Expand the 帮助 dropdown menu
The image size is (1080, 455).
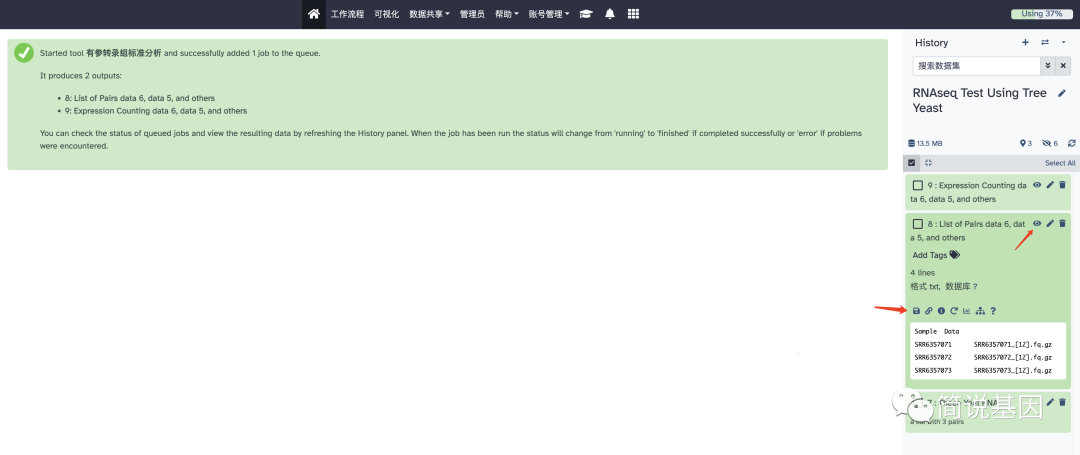click(507, 14)
